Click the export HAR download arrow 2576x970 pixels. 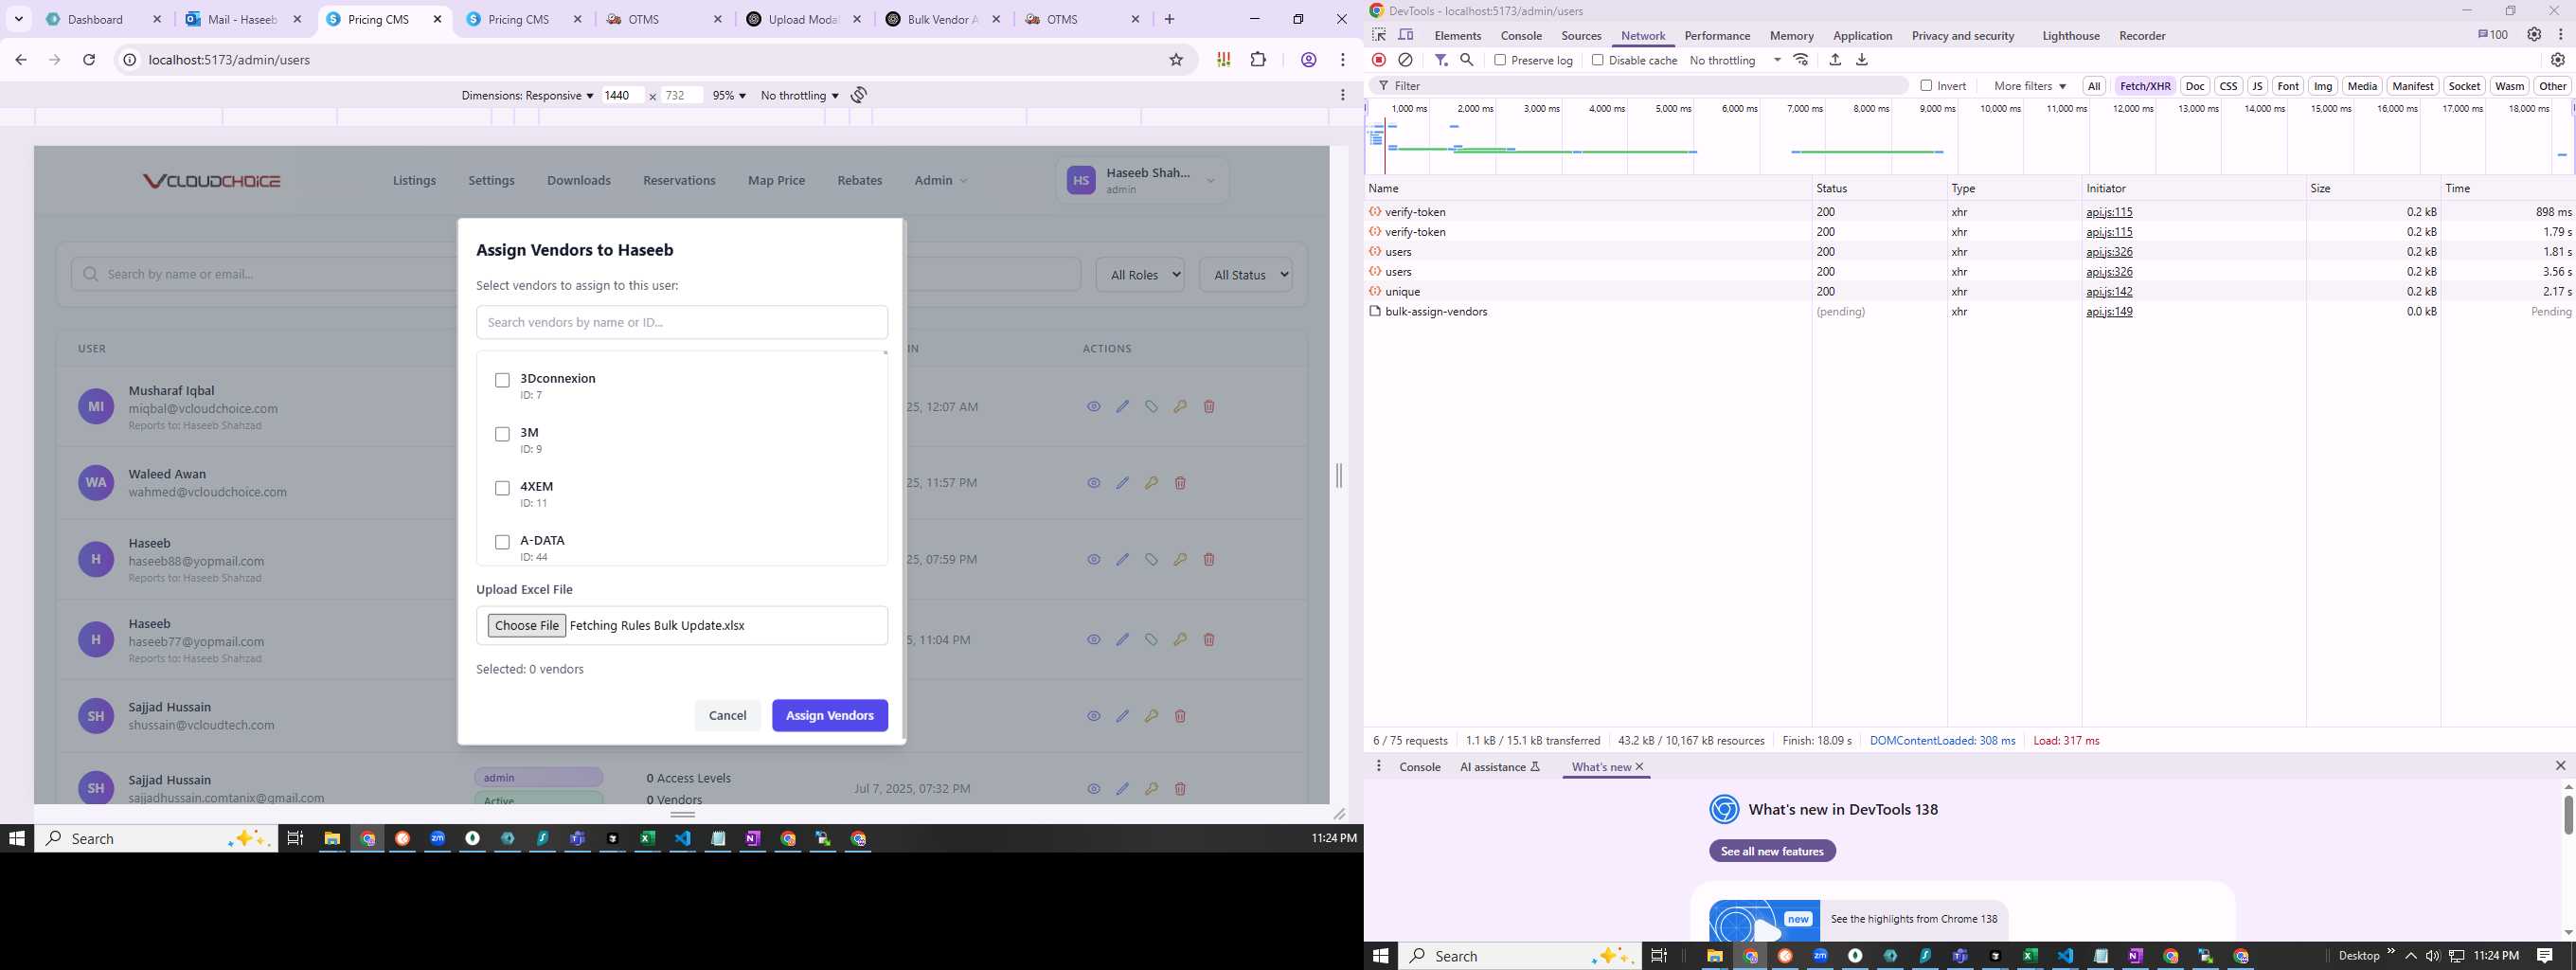click(1862, 60)
